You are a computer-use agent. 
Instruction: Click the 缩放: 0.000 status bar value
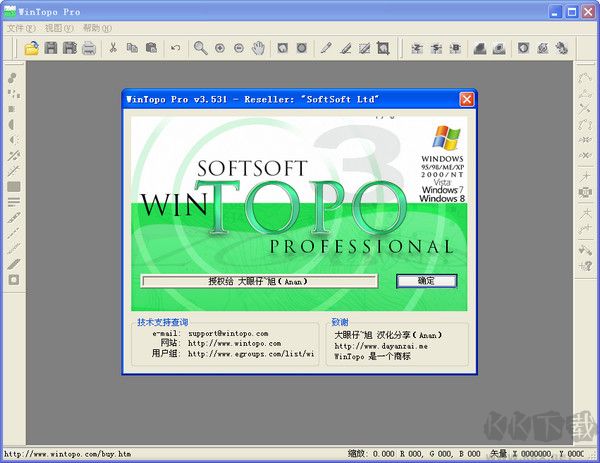pyautogui.click(x=371, y=454)
